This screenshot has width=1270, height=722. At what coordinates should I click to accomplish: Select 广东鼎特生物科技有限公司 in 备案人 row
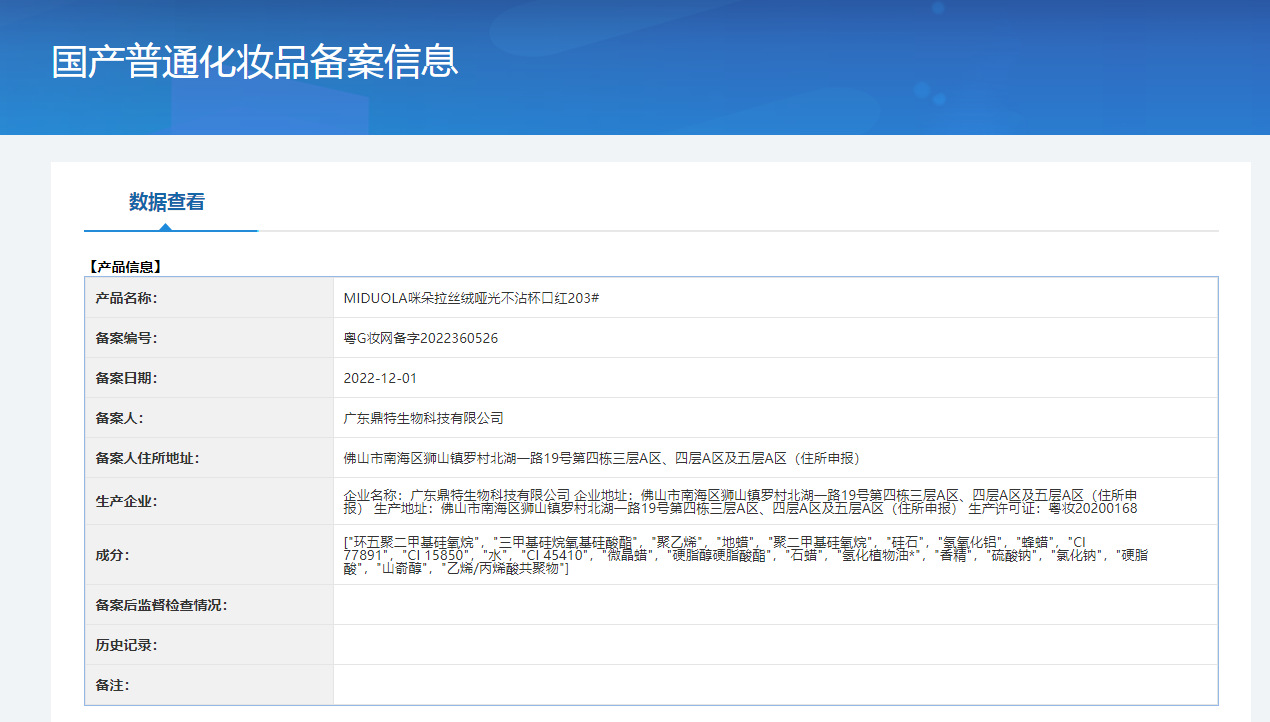(x=423, y=418)
